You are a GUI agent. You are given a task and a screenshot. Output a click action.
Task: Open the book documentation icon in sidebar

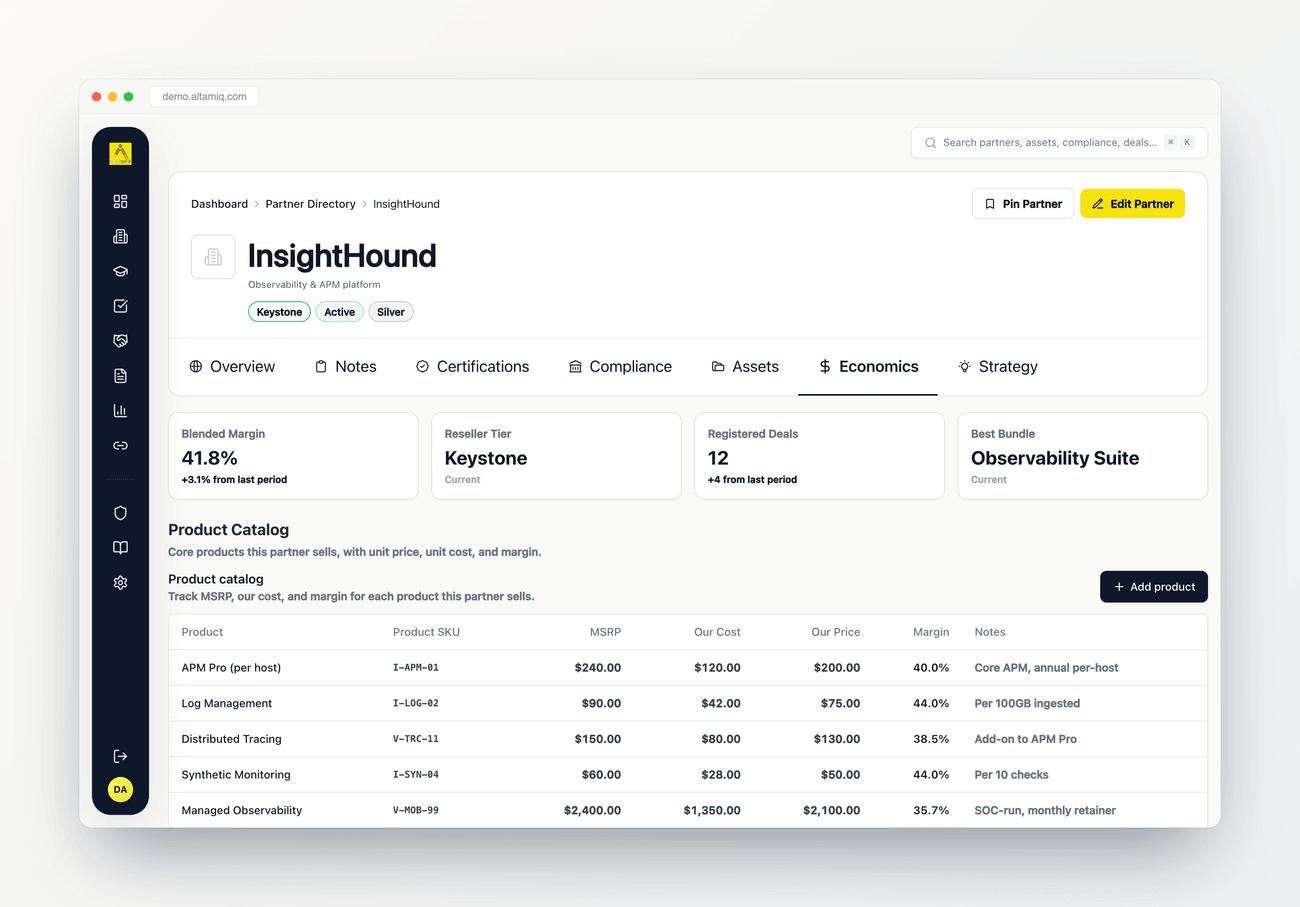click(120, 548)
